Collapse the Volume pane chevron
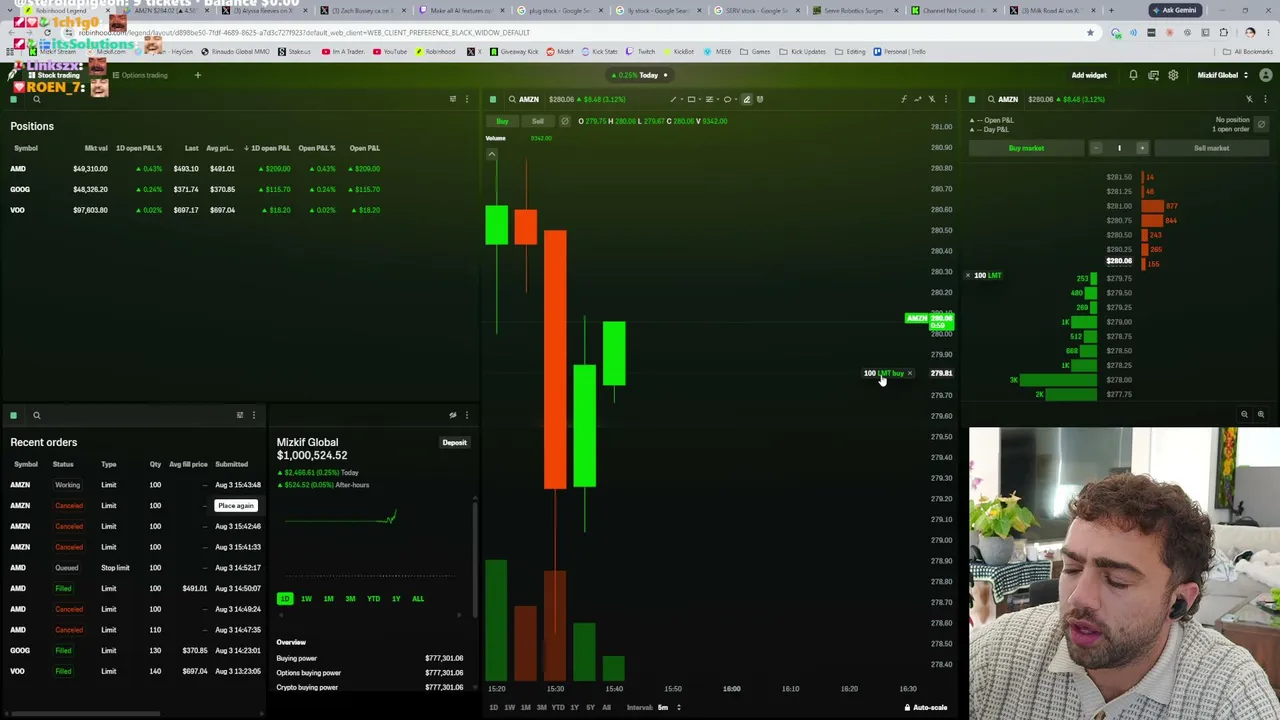1280x720 pixels. pyautogui.click(x=491, y=154)
